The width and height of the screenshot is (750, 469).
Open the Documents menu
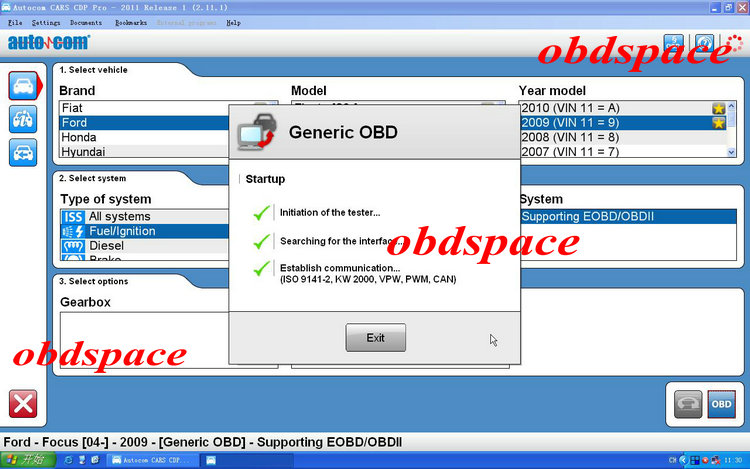(x=86, y=22)
